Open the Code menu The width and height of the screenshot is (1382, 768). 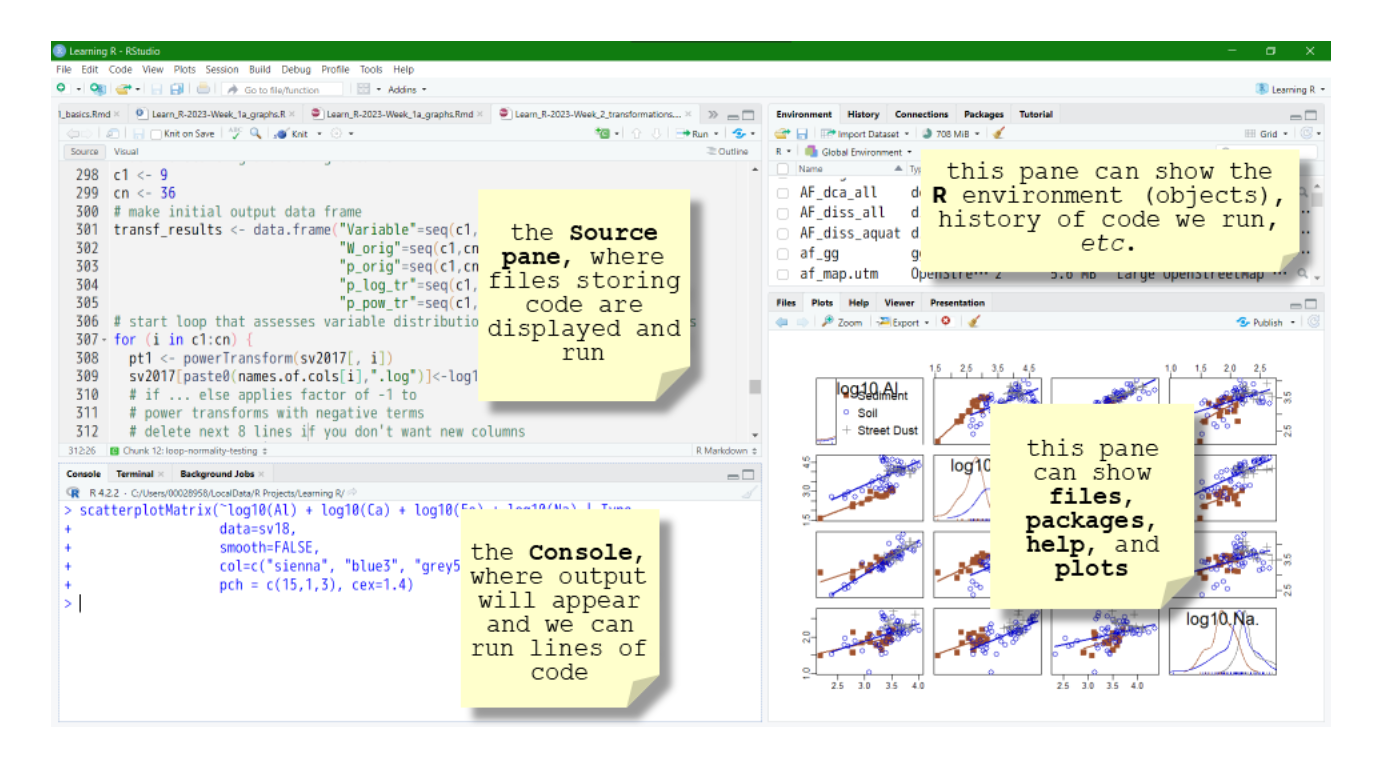[120, 70]
